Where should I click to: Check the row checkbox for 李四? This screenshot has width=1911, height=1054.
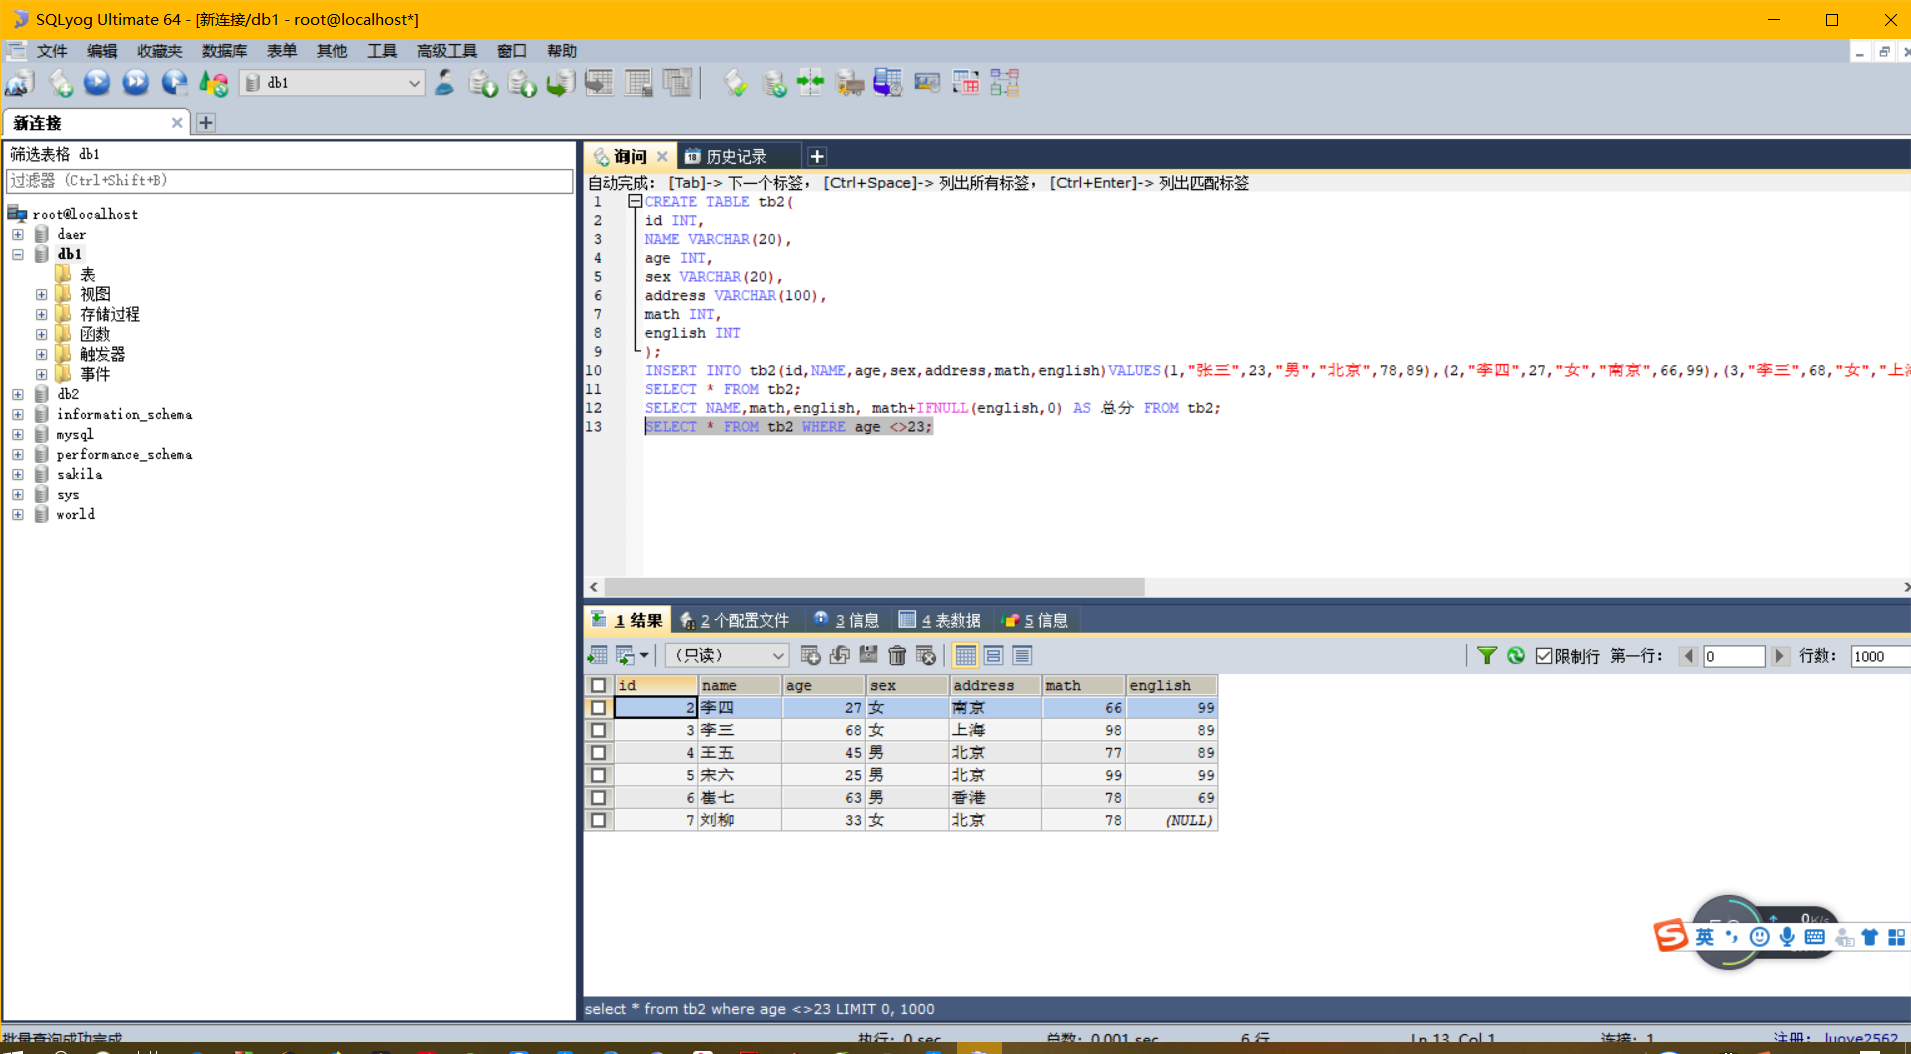point(598,708)
